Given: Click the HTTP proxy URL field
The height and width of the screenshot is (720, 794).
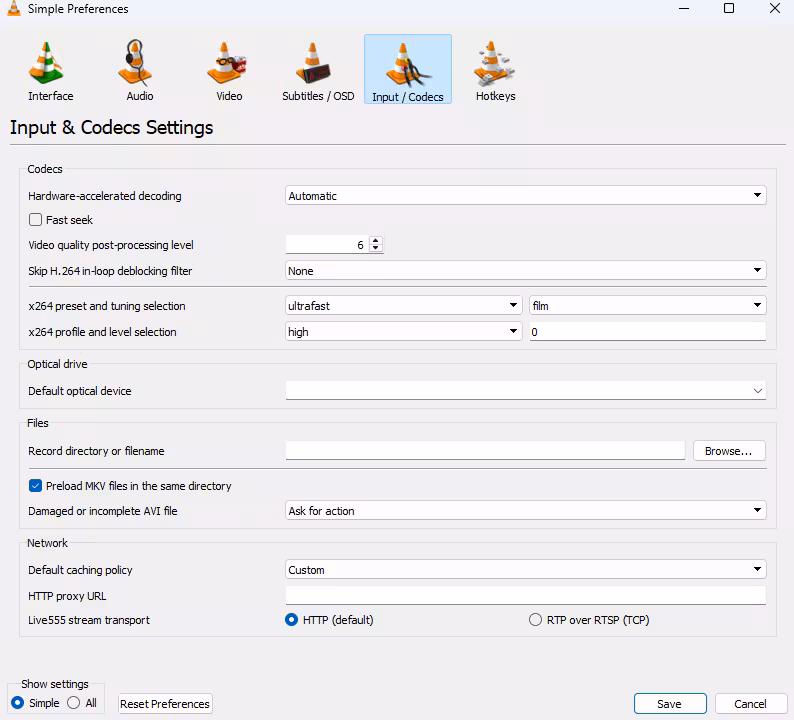Looking at the screenshot, I should click(x=526, y=595).
